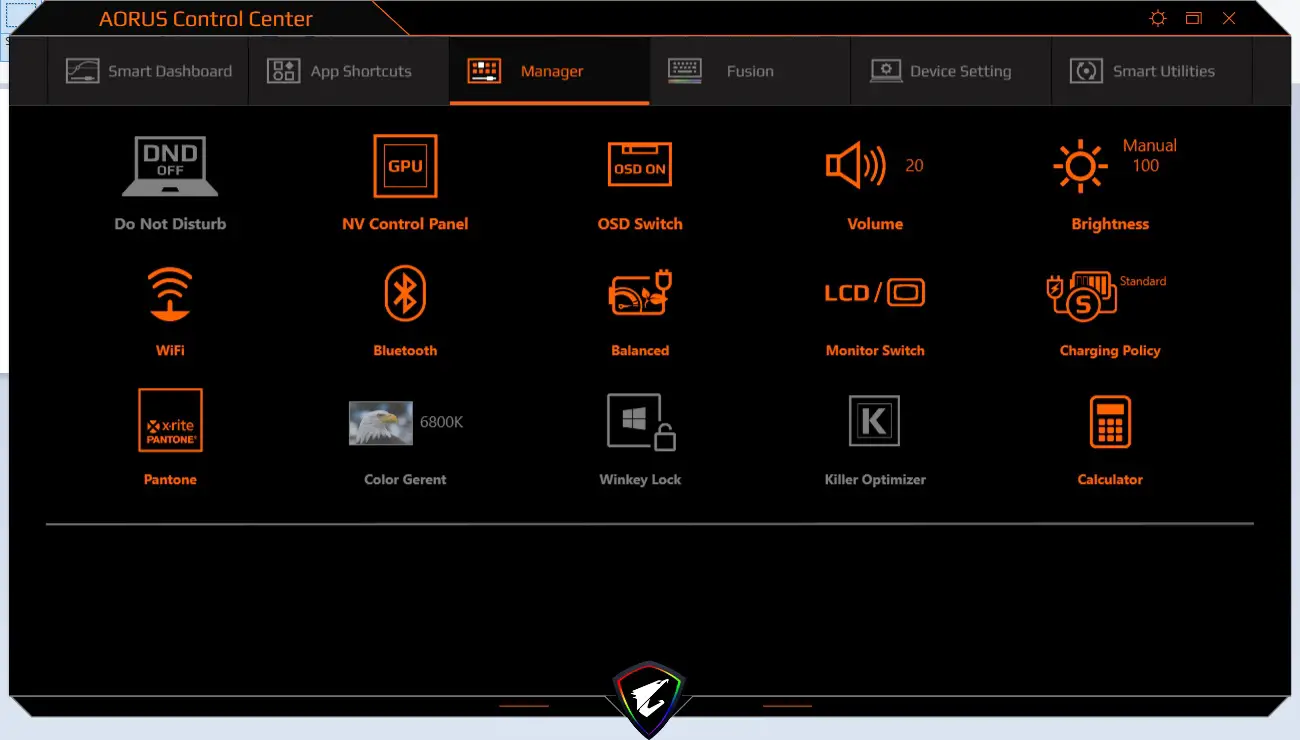The height and width of the screenshot is (740, 1300).
Task: Click the Balanced label
Action: (640, 351)
